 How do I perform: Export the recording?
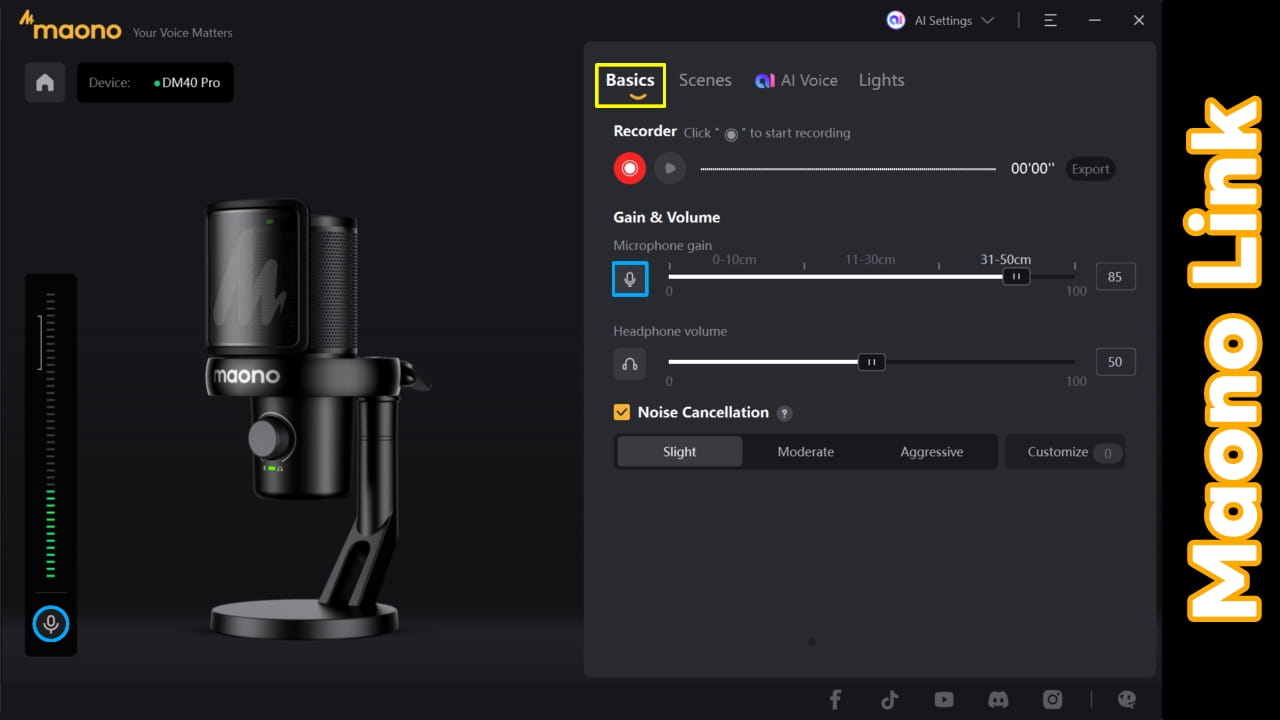(1090, 169)
